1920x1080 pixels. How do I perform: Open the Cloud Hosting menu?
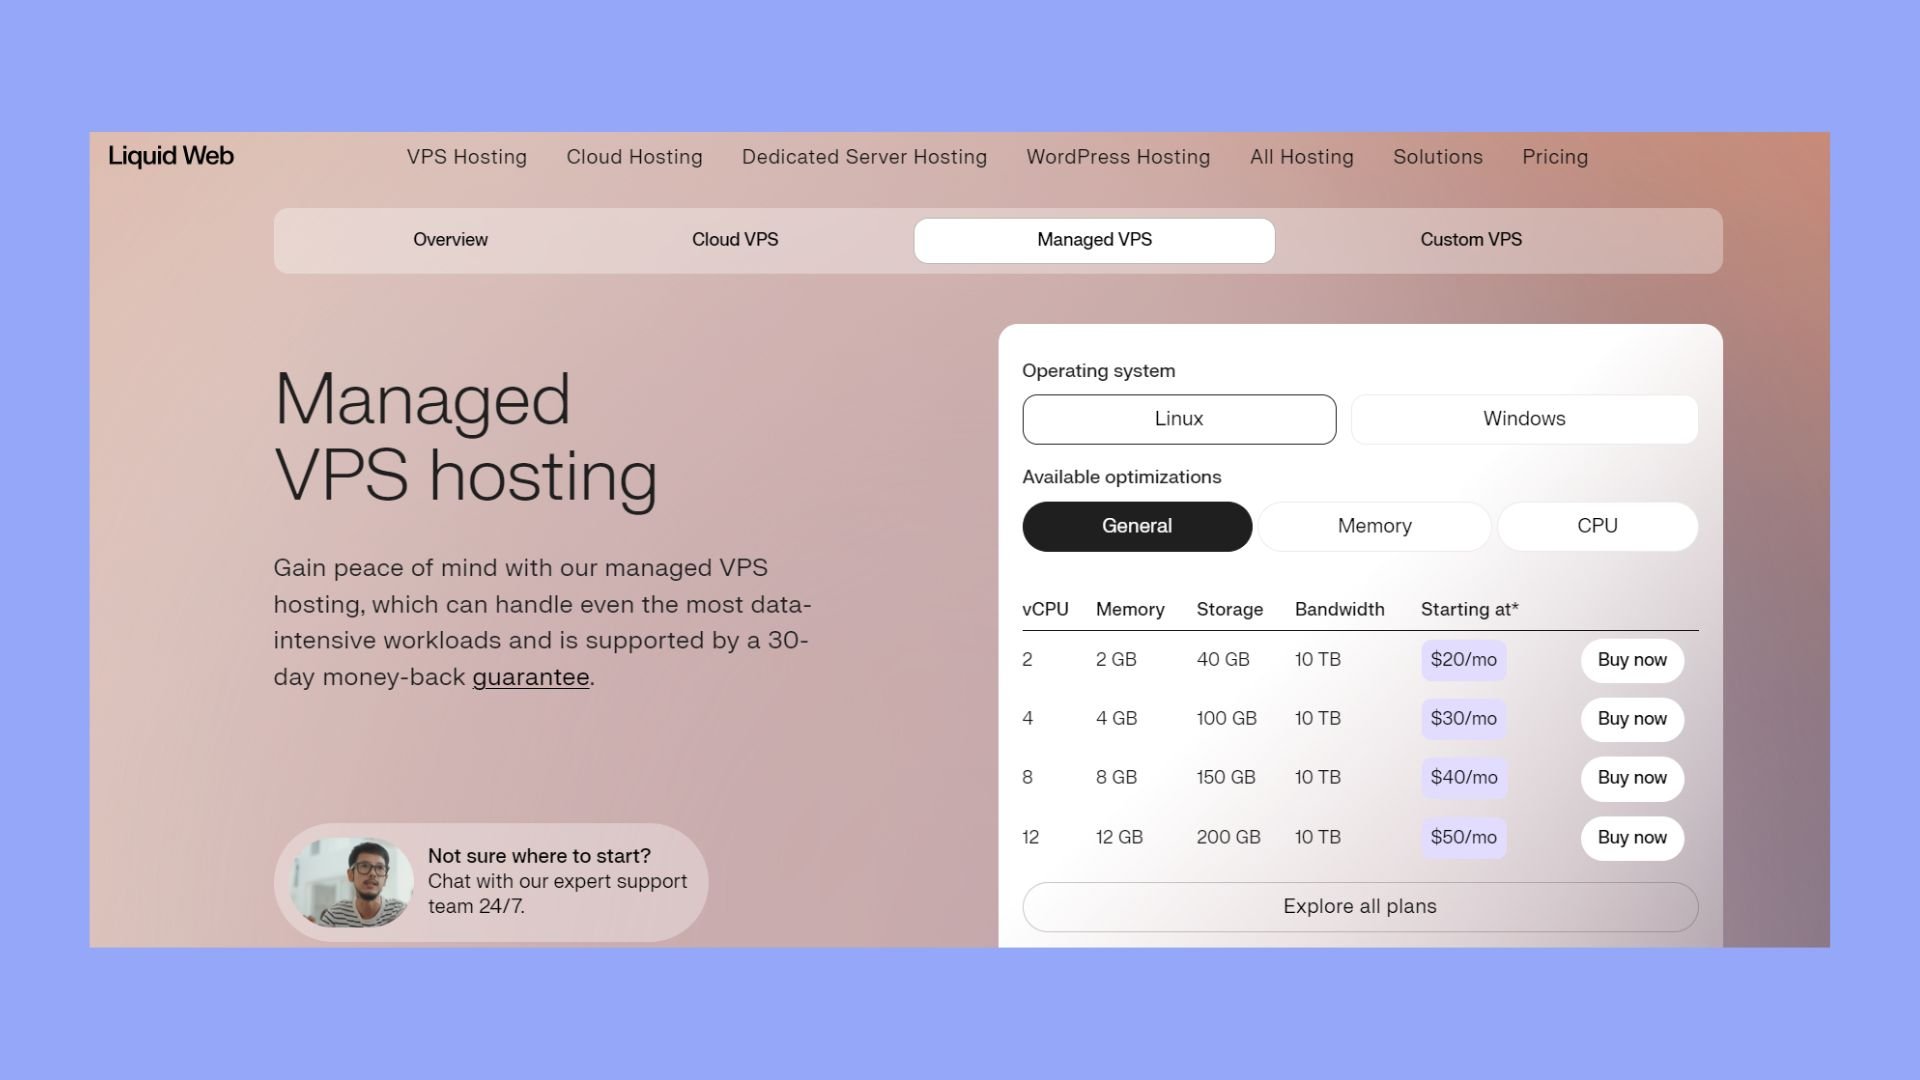tap(634, 157)
